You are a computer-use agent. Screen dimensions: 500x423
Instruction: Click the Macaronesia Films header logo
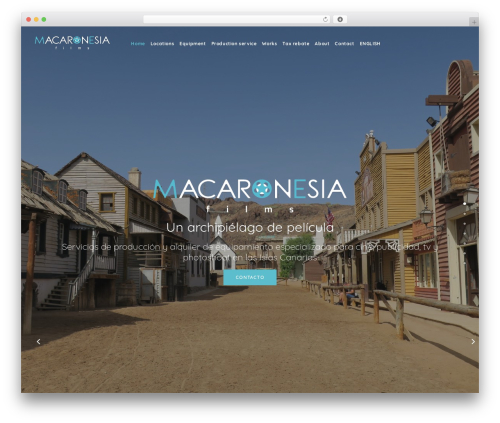click(72, 42)
